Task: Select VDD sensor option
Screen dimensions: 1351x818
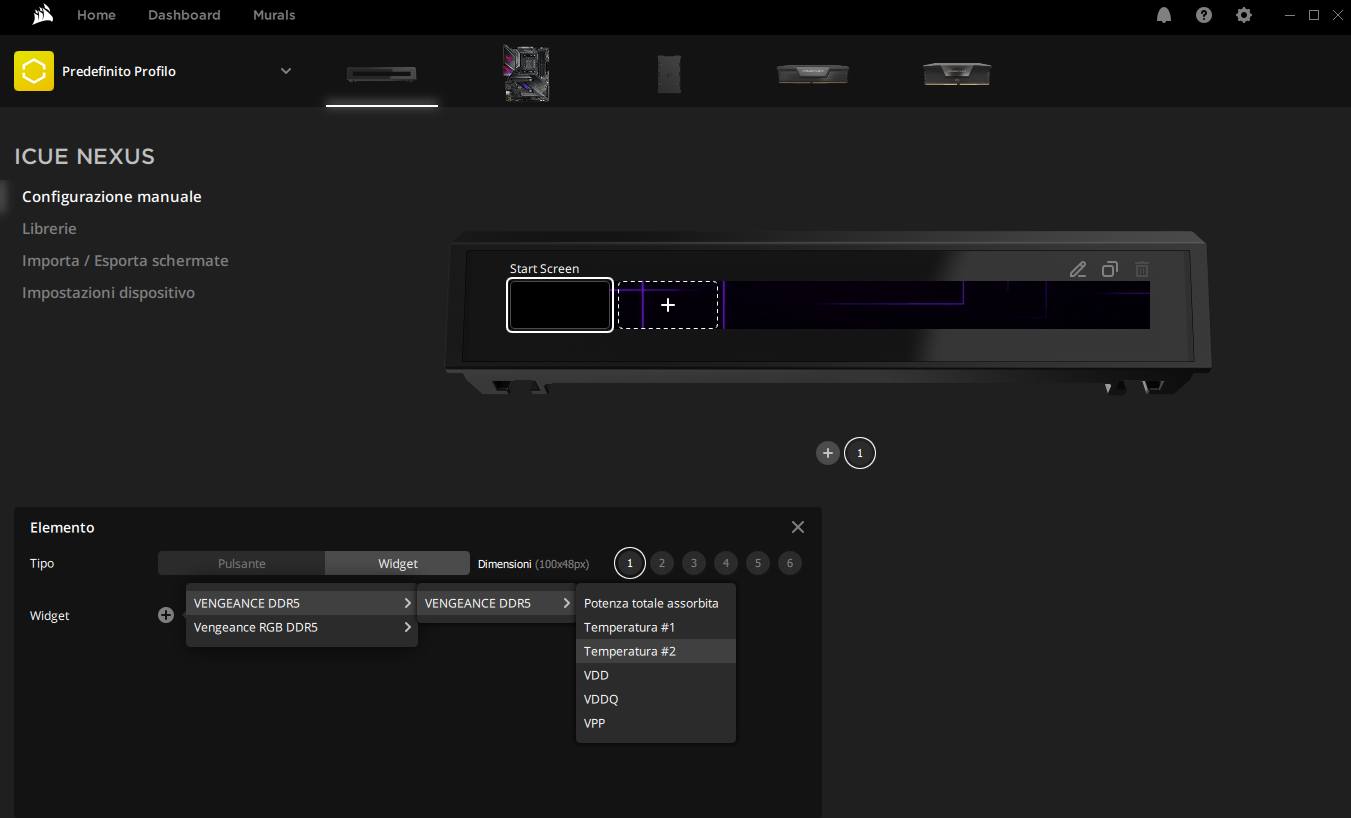Action: [x=656, y=675]
